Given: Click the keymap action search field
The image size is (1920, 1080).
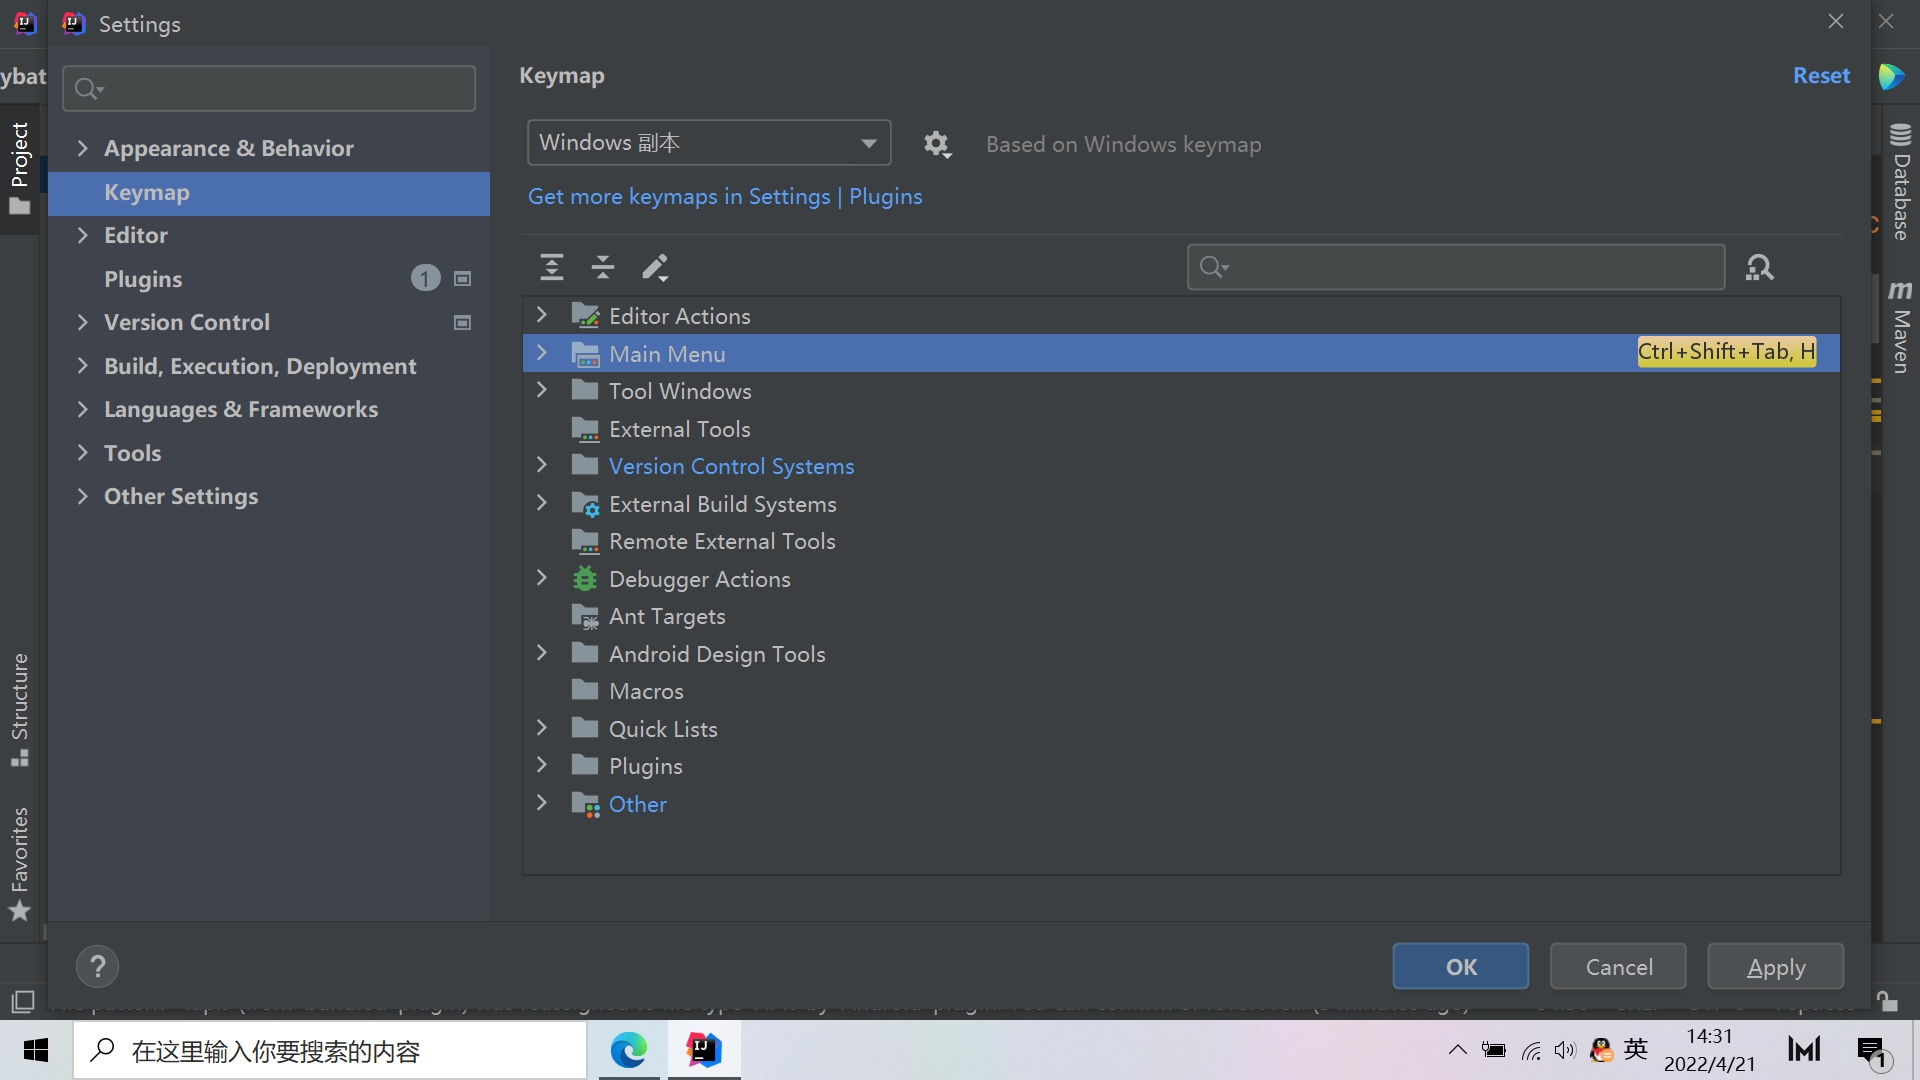Looking at the screenshot, I should click(x=1470, y=267).
